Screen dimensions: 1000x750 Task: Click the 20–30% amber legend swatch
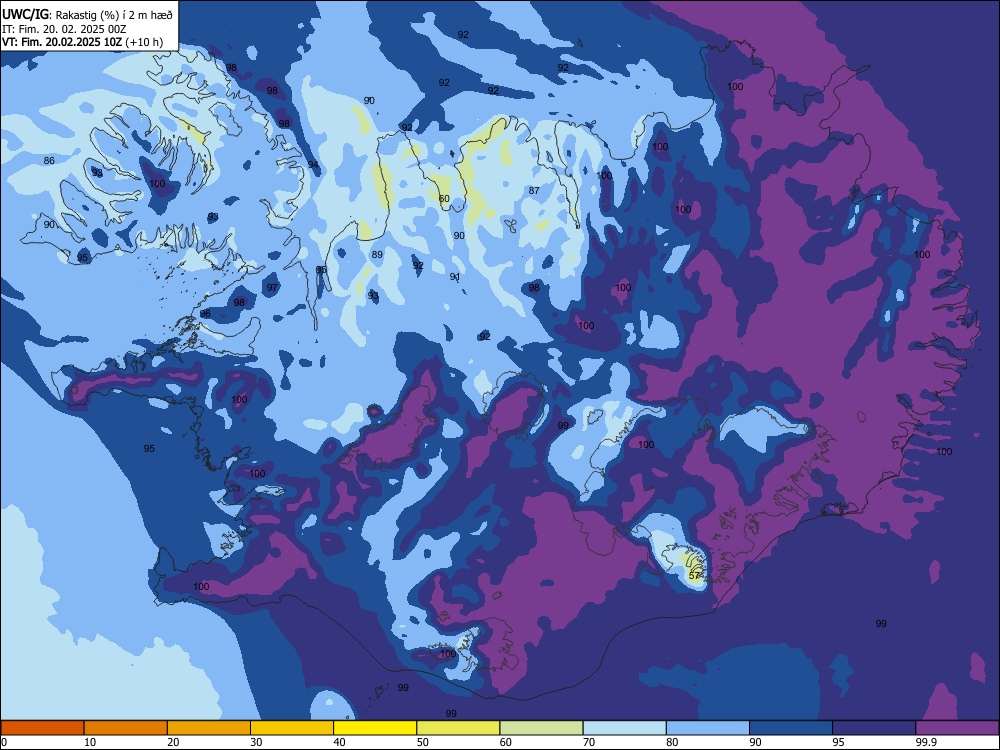pos(209,728)
